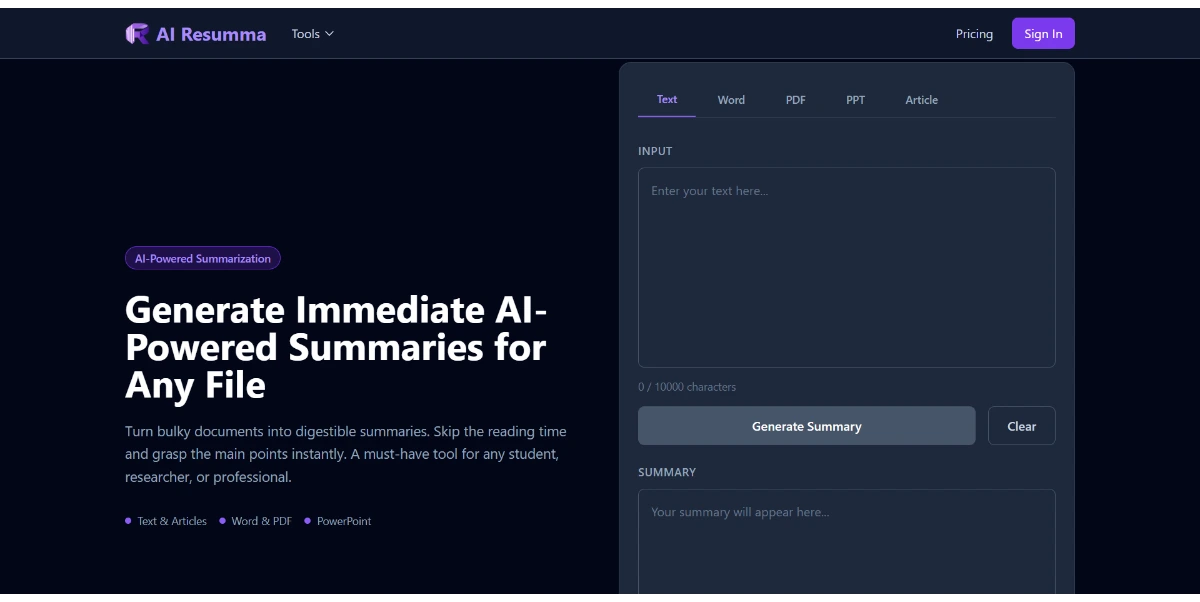Focus the 'Enter your text here' input box
Image resolution: width=1200 pixels, height=602 pixels.
point(846,267)
